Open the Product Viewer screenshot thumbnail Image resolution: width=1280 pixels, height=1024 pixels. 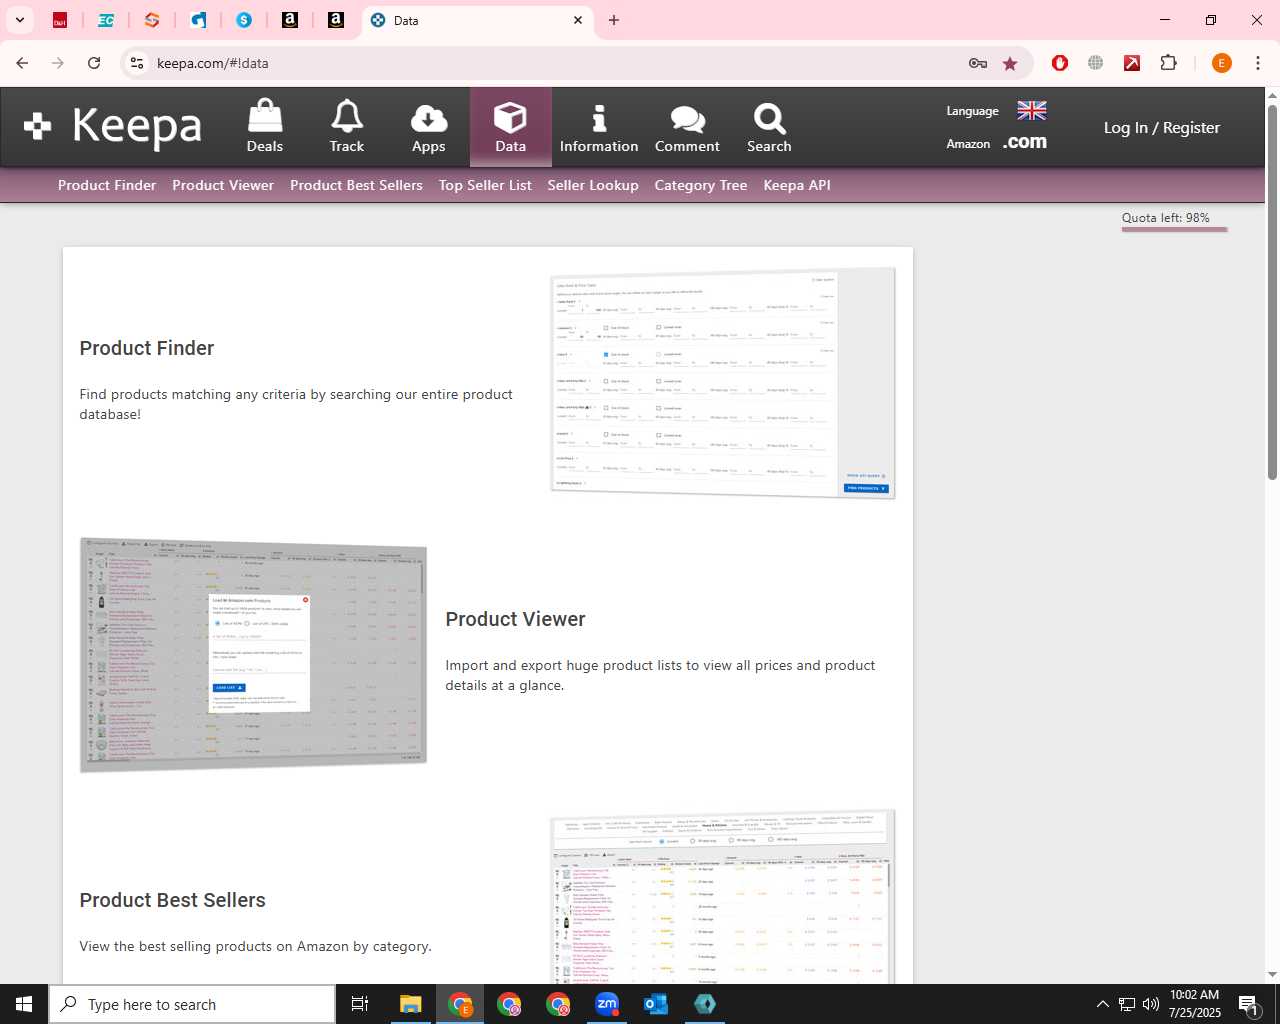[253, 654]
